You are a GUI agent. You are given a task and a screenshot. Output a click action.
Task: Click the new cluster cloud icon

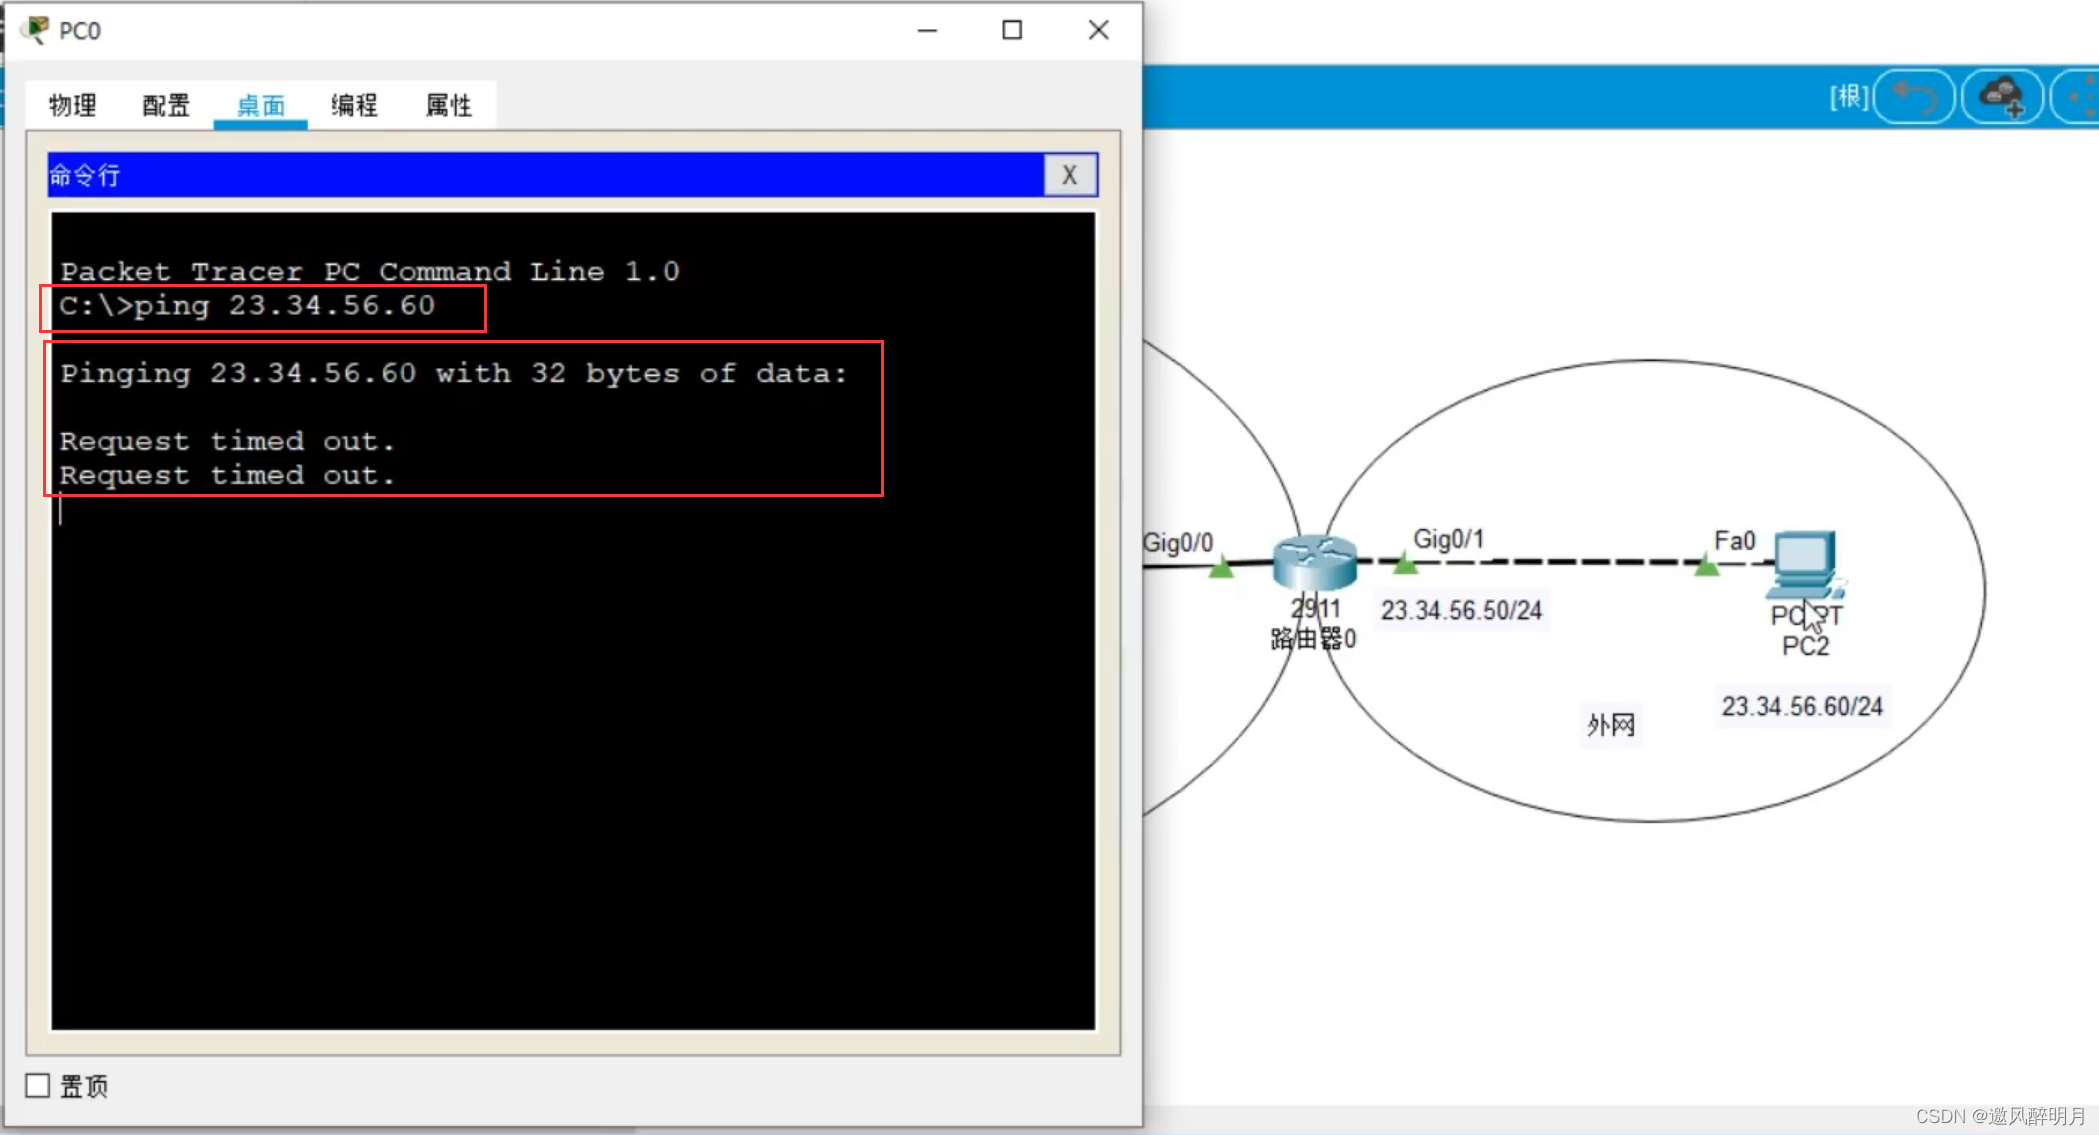2001,97
